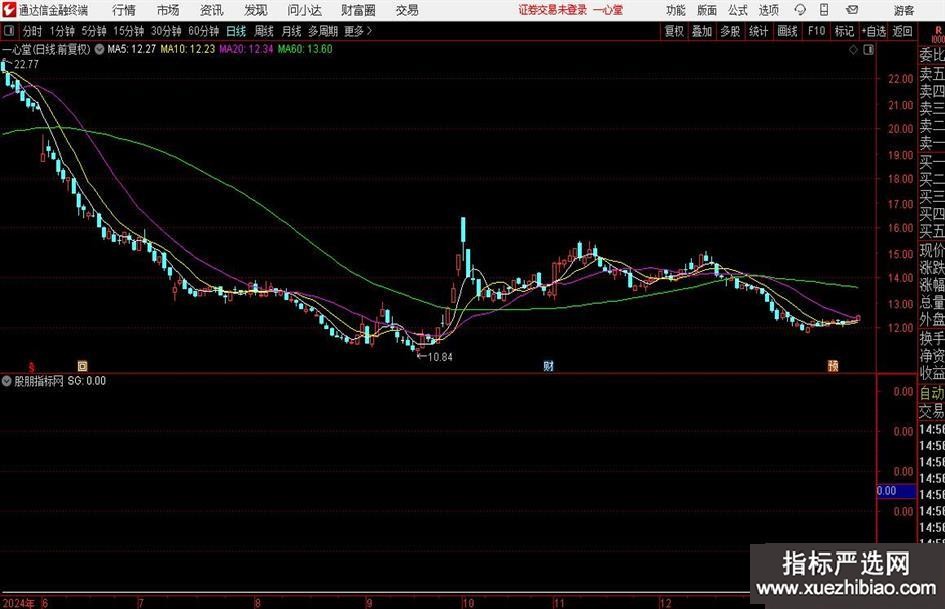Open the 版面 menu
Screen dimensions: 945x609
[707, 10]
